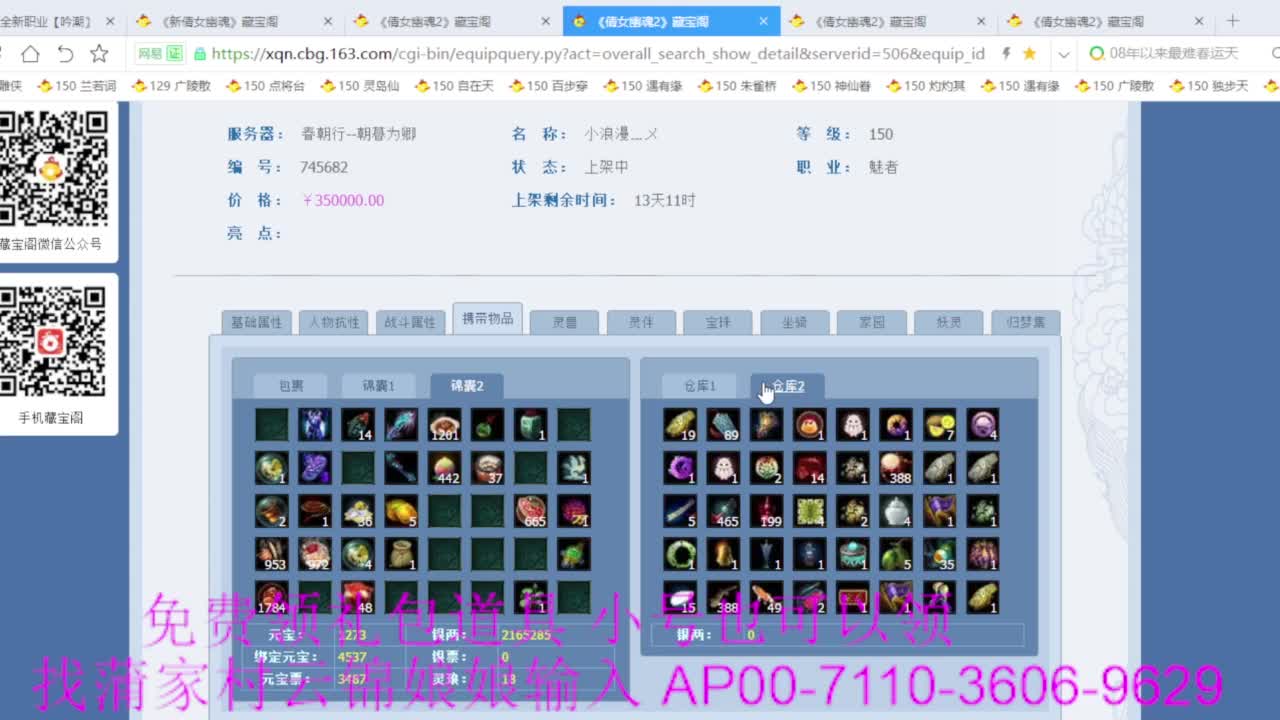
Task: Open the 150 灵岛仙 bookmark
Action: 360,86
